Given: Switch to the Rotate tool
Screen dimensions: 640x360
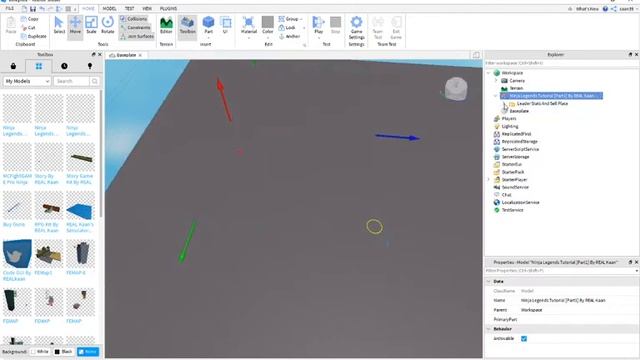Looking at the screenshot, I should click(x=107, y=25).
